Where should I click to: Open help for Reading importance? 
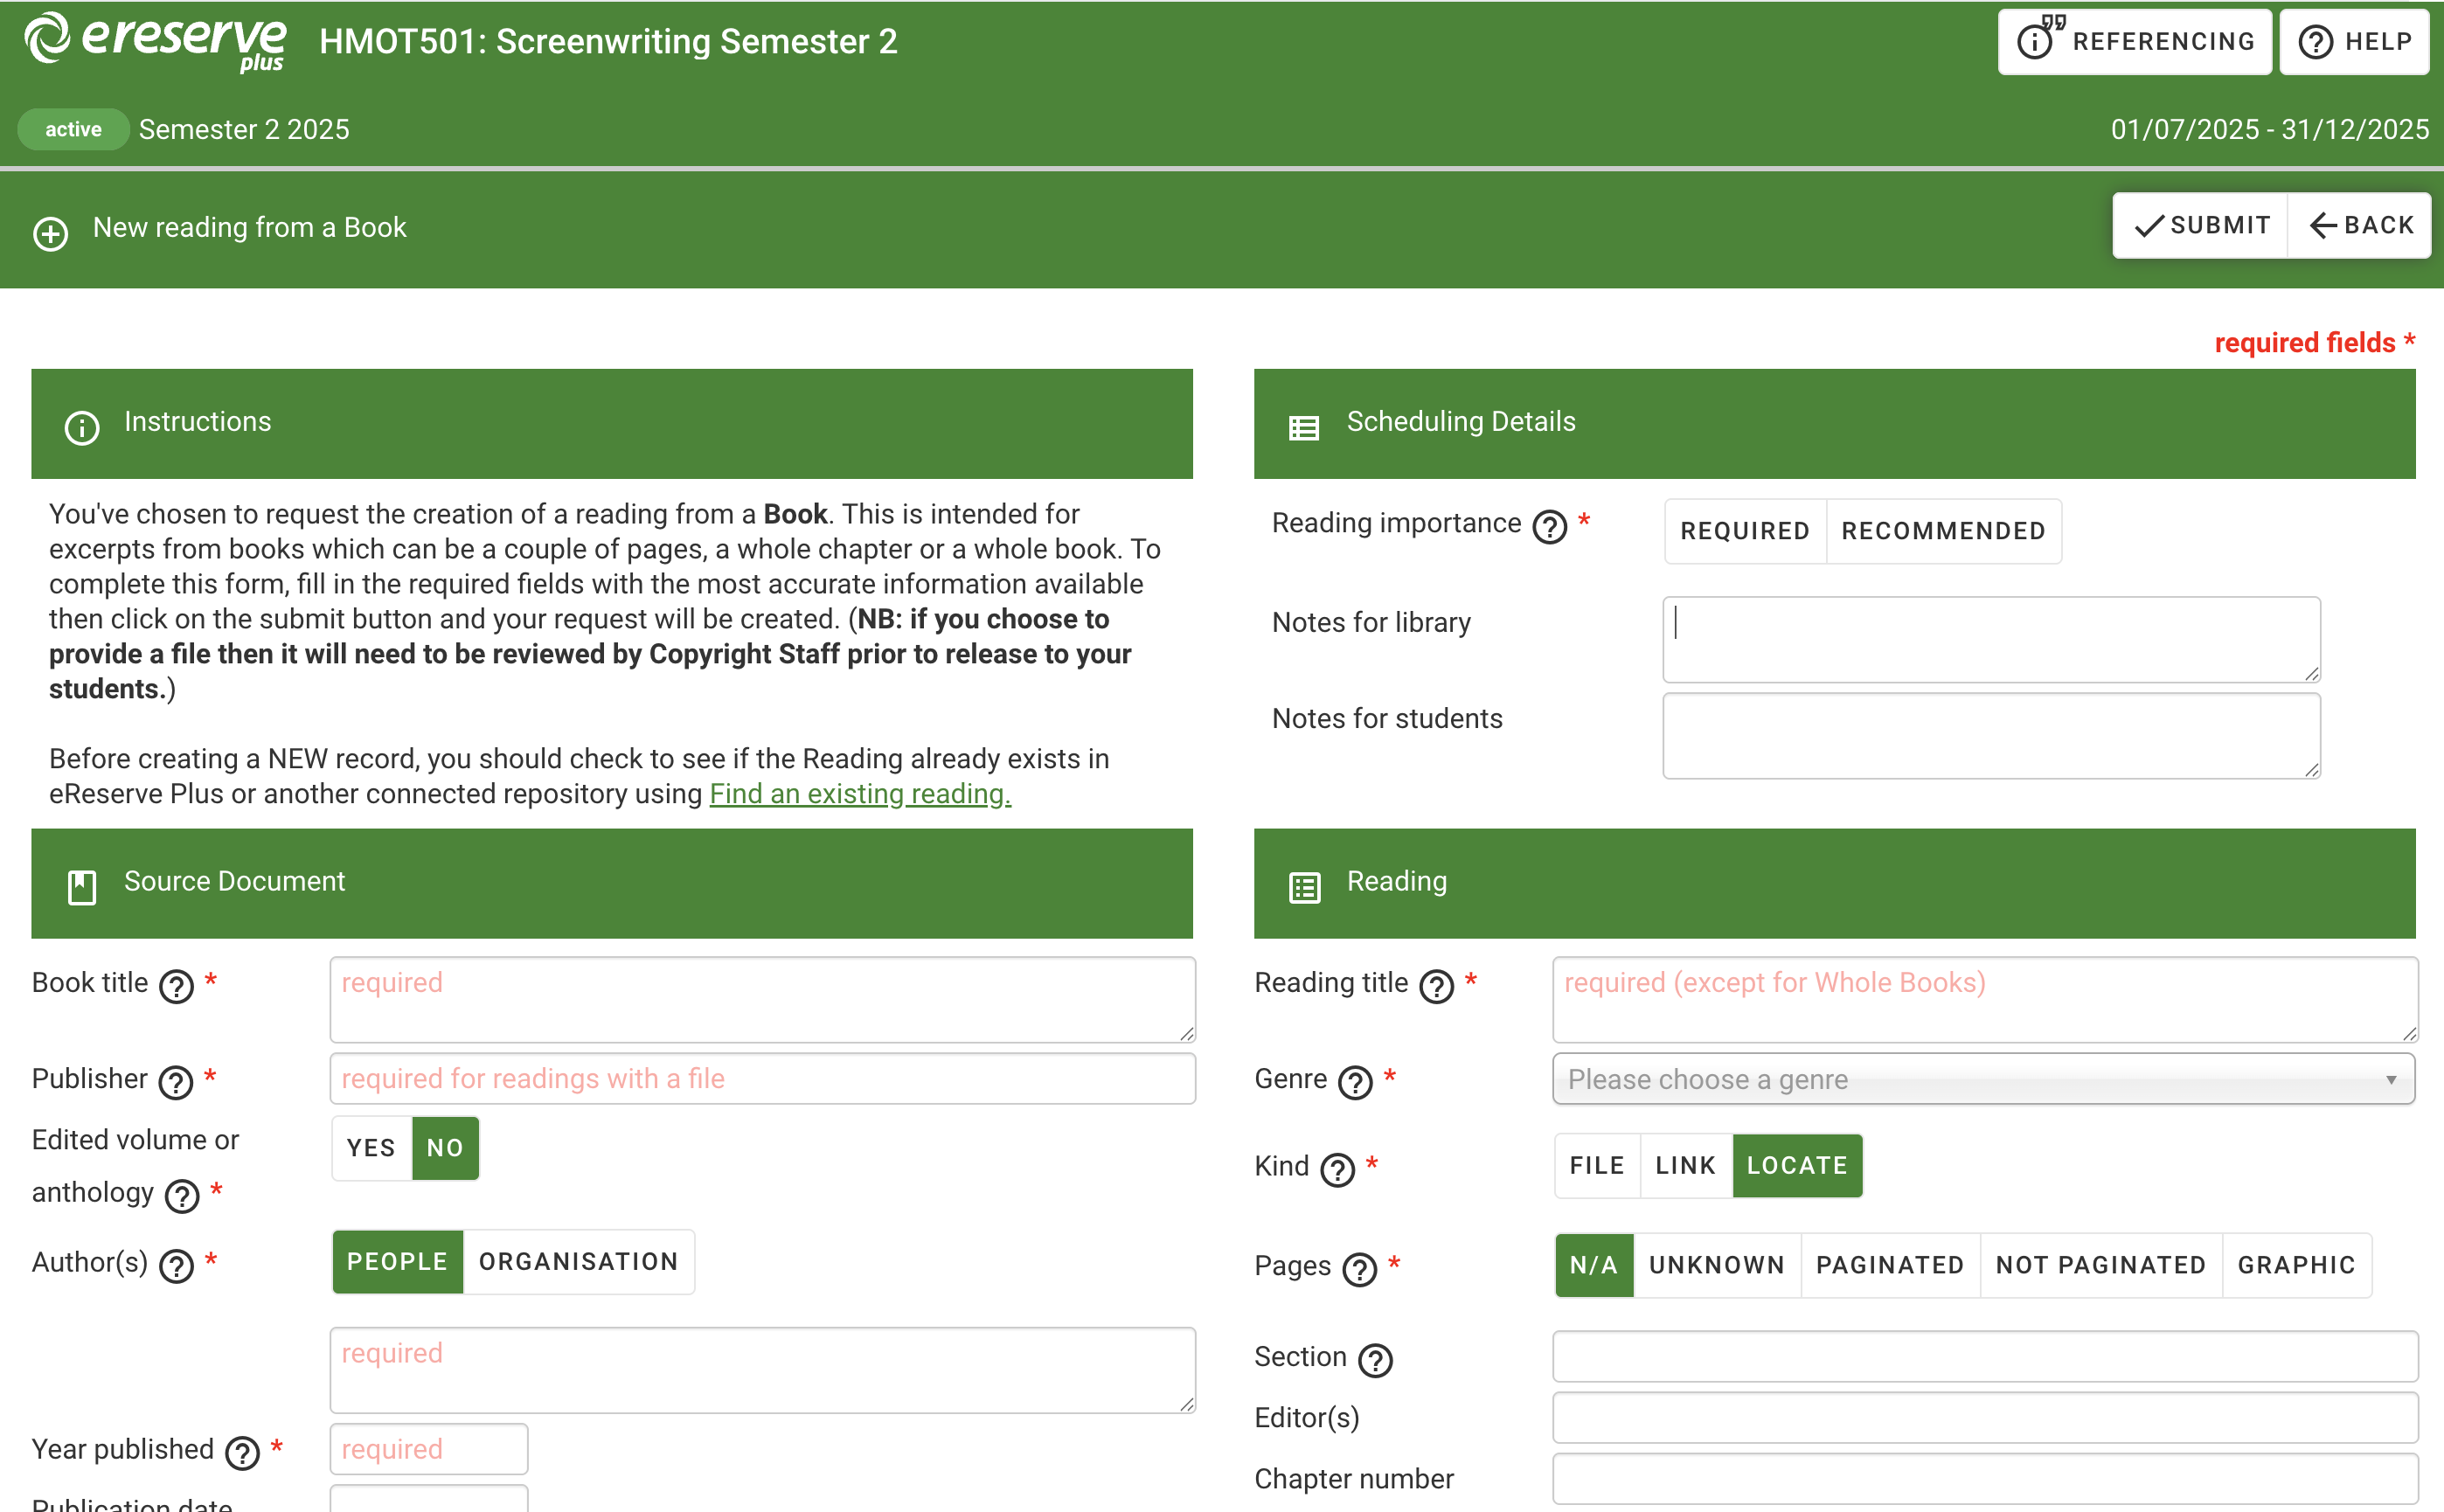click(x=1548, y=527)
